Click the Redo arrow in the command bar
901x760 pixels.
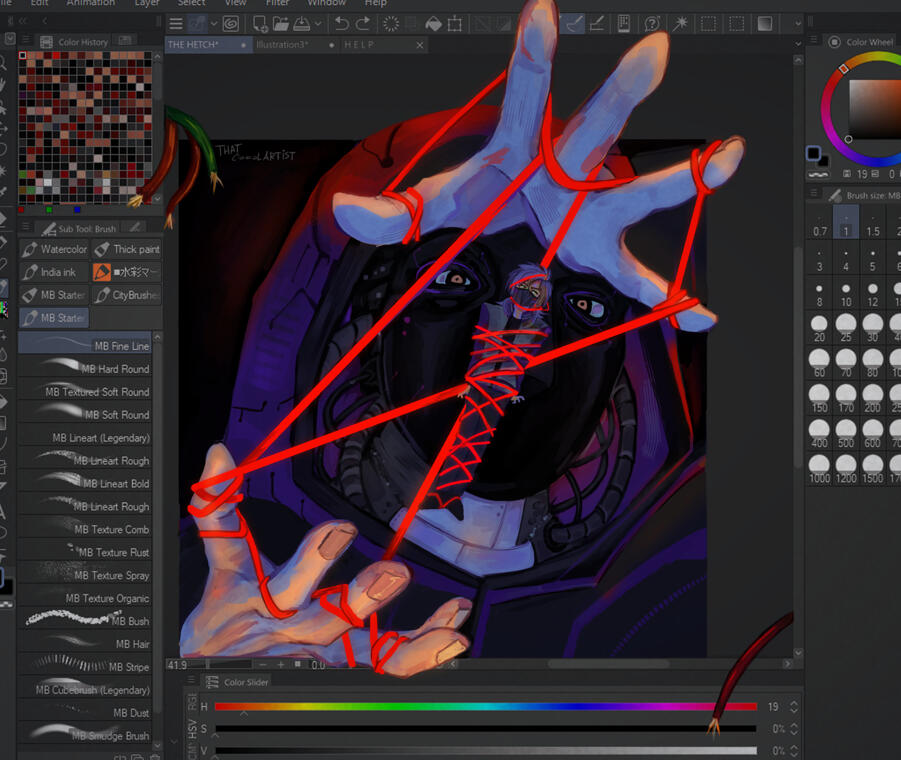pyautogui.click(x=364, y=23)
